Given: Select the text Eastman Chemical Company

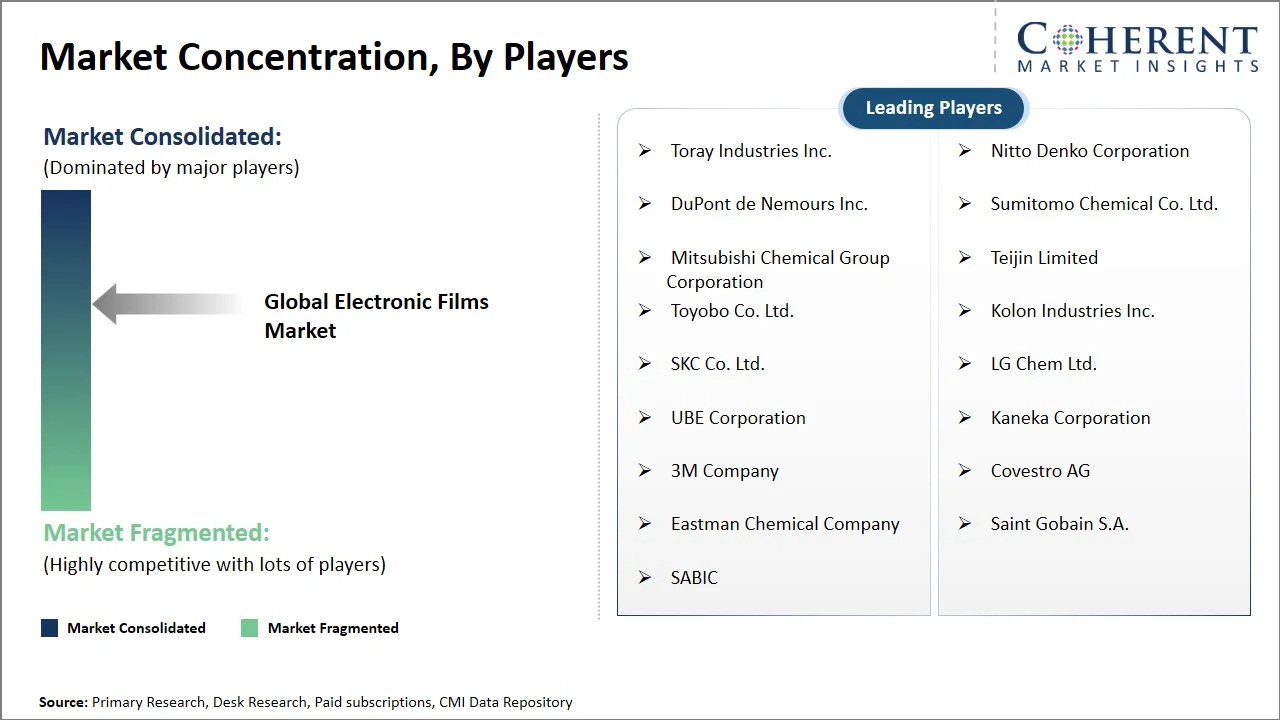Looking at the screenshot, I should tap(785, 524).
